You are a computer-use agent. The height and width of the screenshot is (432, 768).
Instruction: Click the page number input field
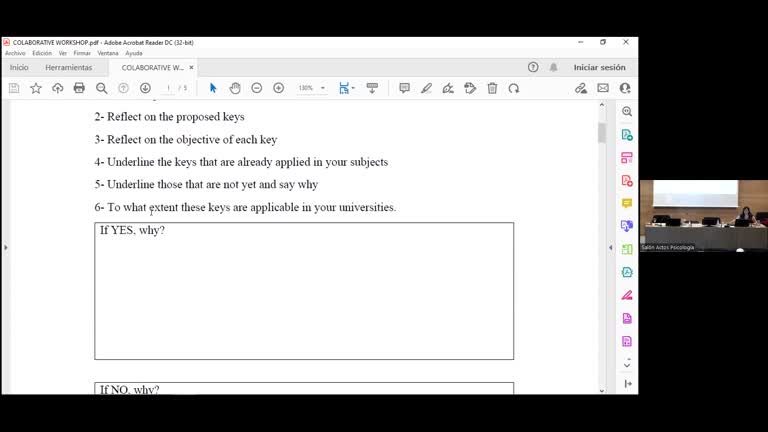(169, 88)
